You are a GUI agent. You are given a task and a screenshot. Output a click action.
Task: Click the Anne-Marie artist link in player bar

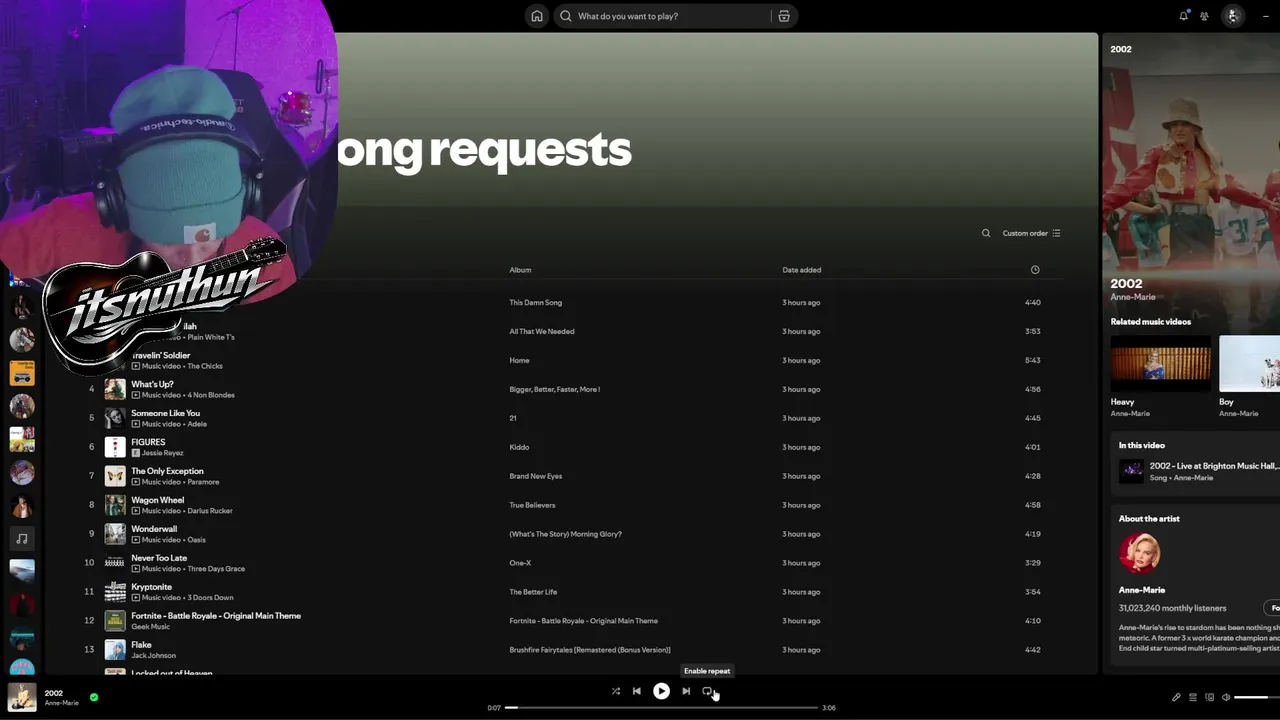click(x=61, y=703)
